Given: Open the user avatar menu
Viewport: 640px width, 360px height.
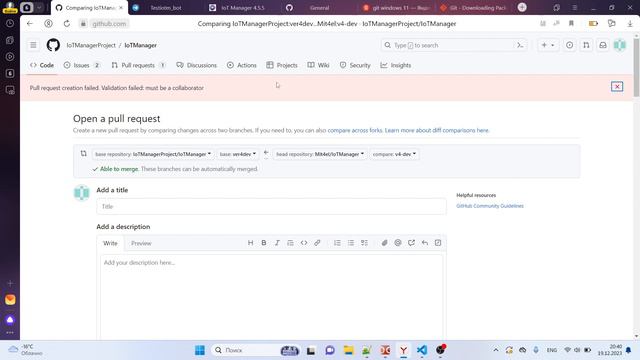Looking at the screenshot, I should click(620, 45).
